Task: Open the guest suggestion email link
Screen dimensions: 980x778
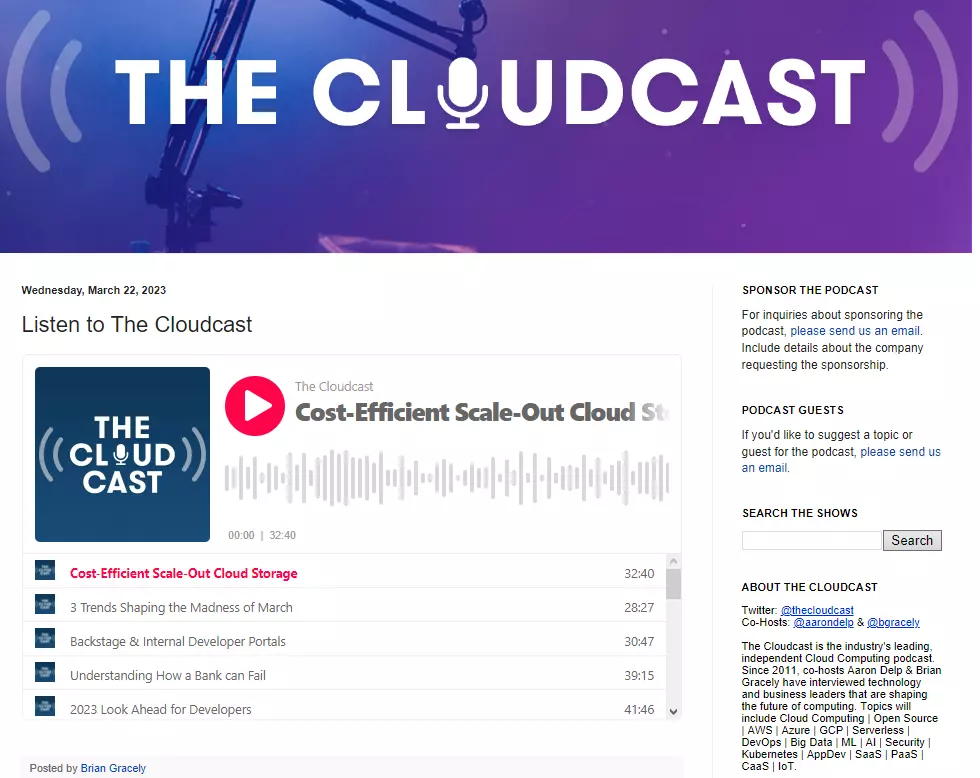Action: [x=900, y=451]
